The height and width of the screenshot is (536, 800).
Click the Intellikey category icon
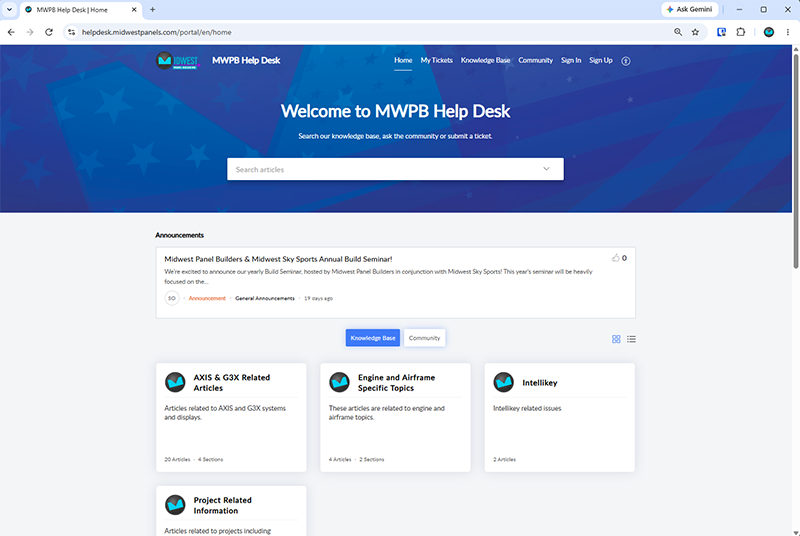(504, 382)
